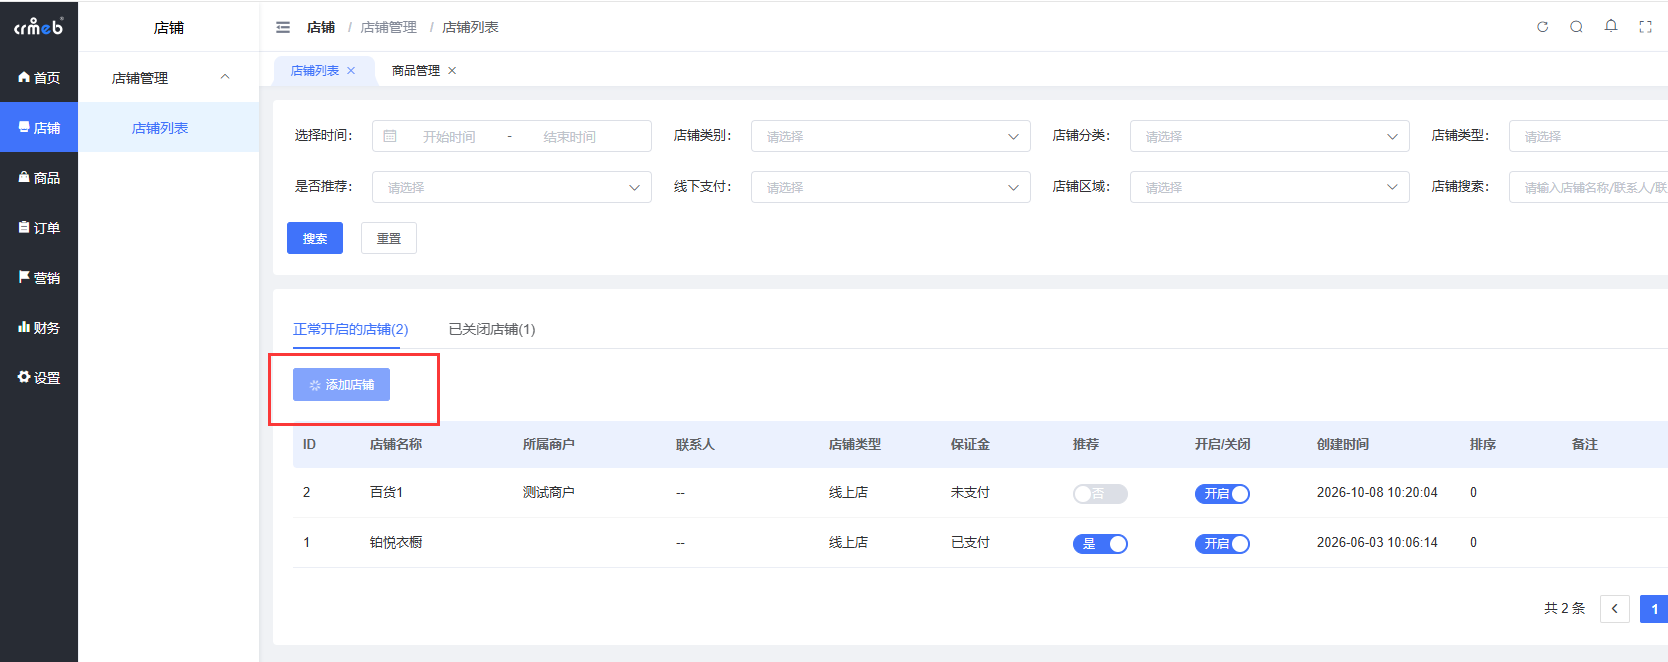Viewport: 1668px width, 662px height.
Task: Open 营销 marketing sidebar section
Action: 39,277
